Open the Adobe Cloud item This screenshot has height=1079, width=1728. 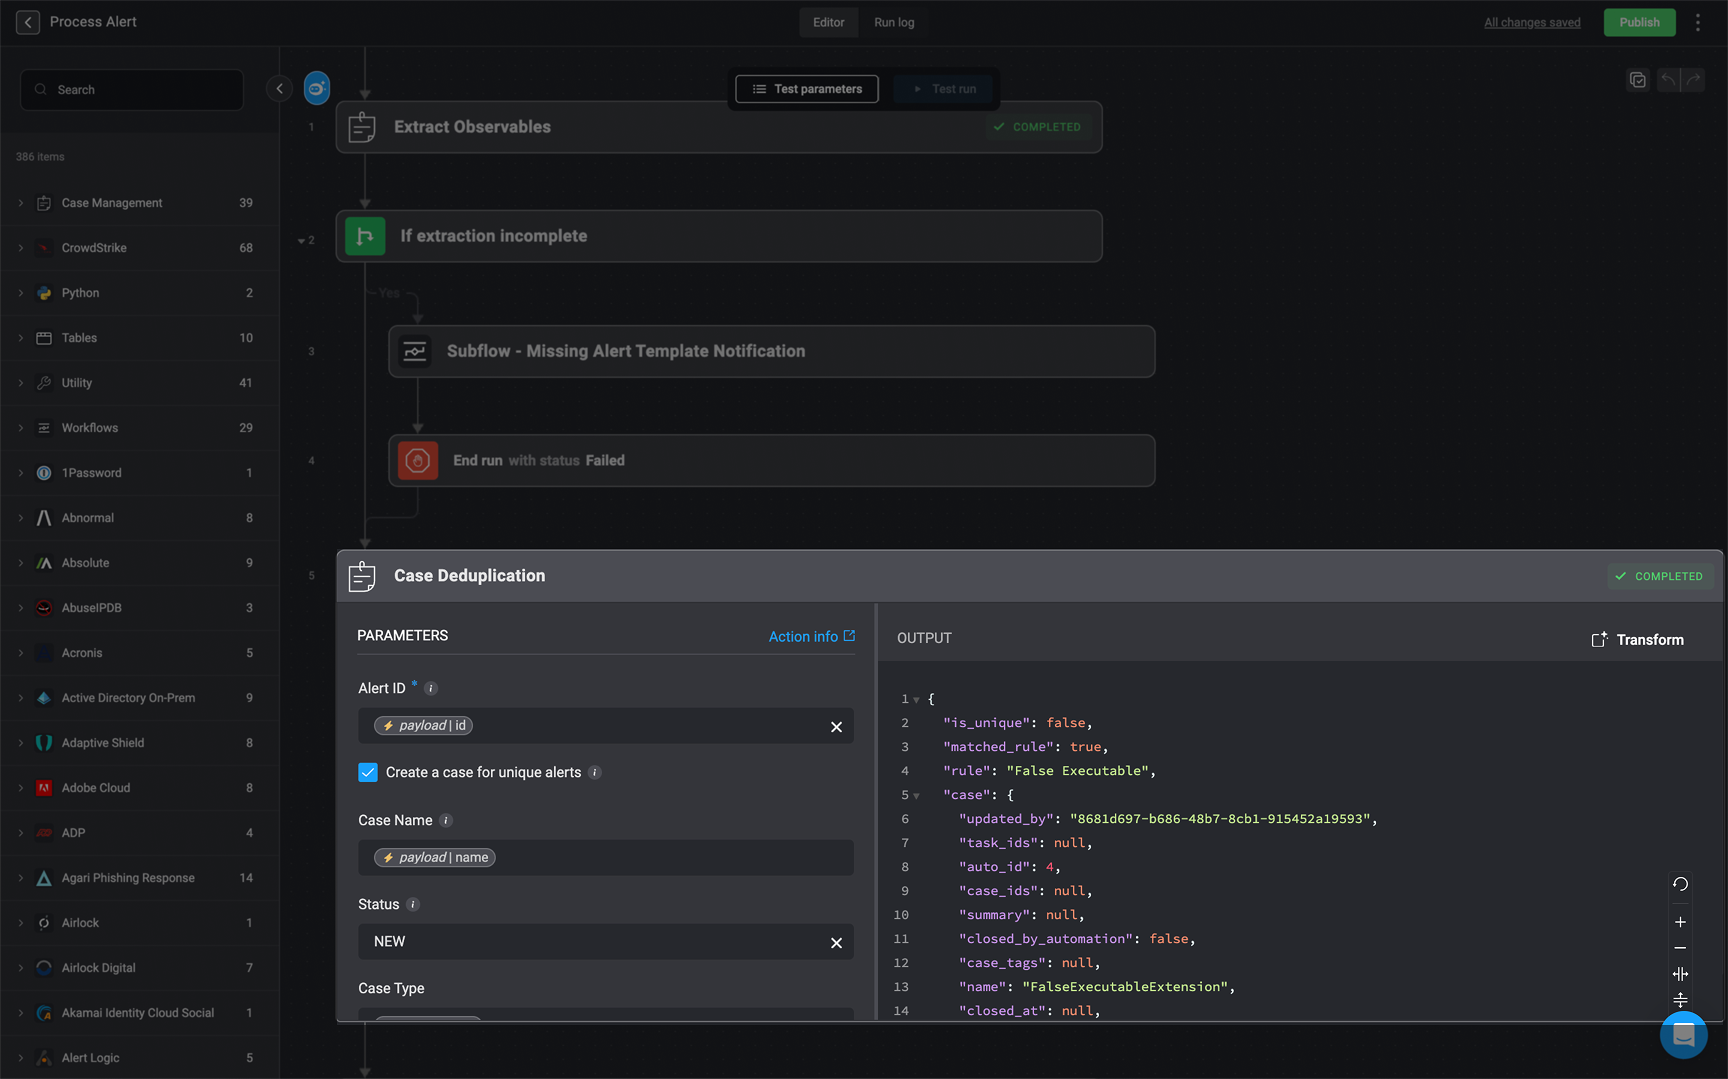click(x=140, y=788)
